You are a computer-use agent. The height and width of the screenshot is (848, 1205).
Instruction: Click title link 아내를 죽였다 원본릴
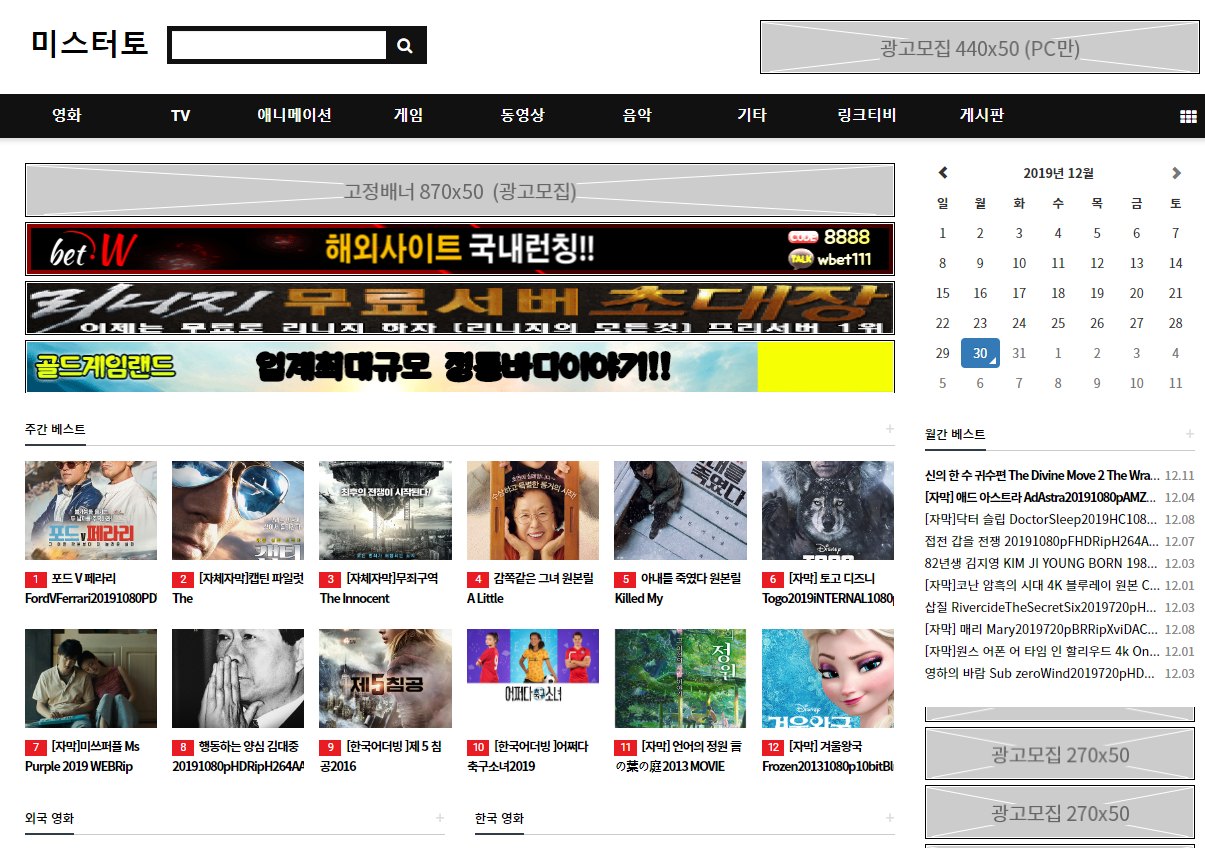tap(680, 588)
